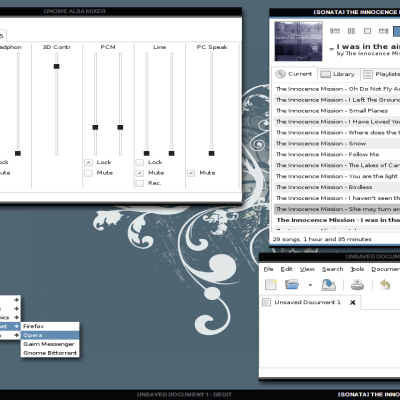
Task: Open the recent files dropdown arrow in gedit
Action: point(310,285)
